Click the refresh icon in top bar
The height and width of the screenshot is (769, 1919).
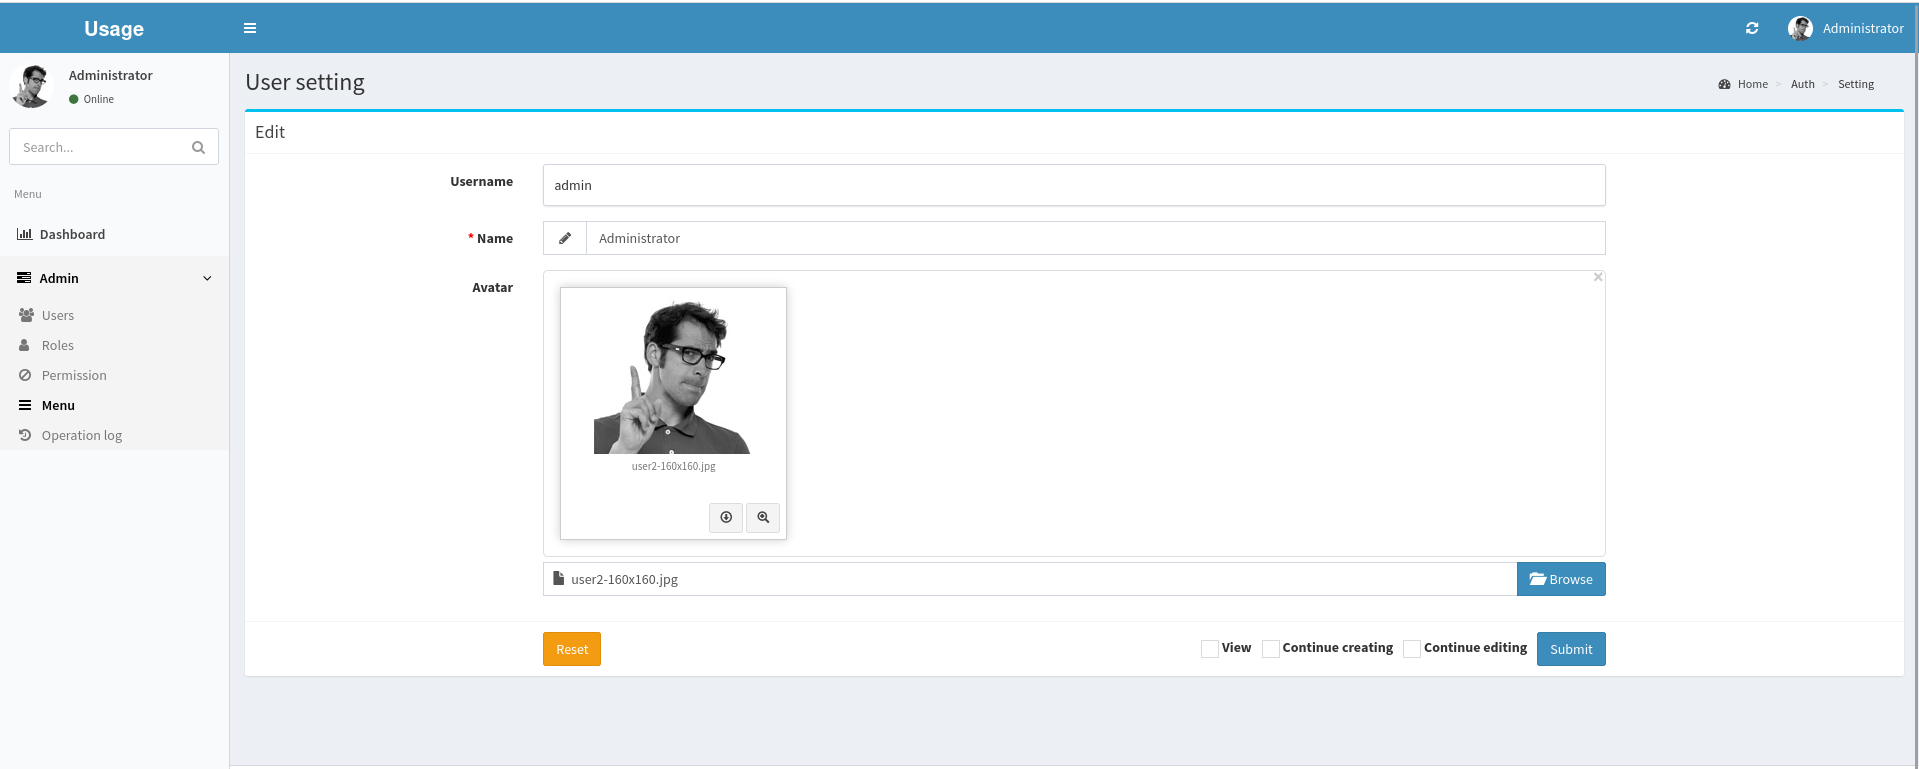coord(1752,28)
